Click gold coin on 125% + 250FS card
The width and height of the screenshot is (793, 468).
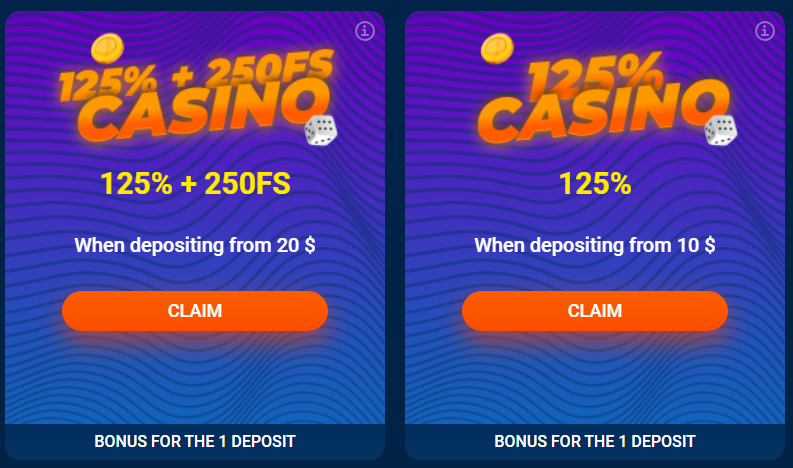tap(104, 46)
